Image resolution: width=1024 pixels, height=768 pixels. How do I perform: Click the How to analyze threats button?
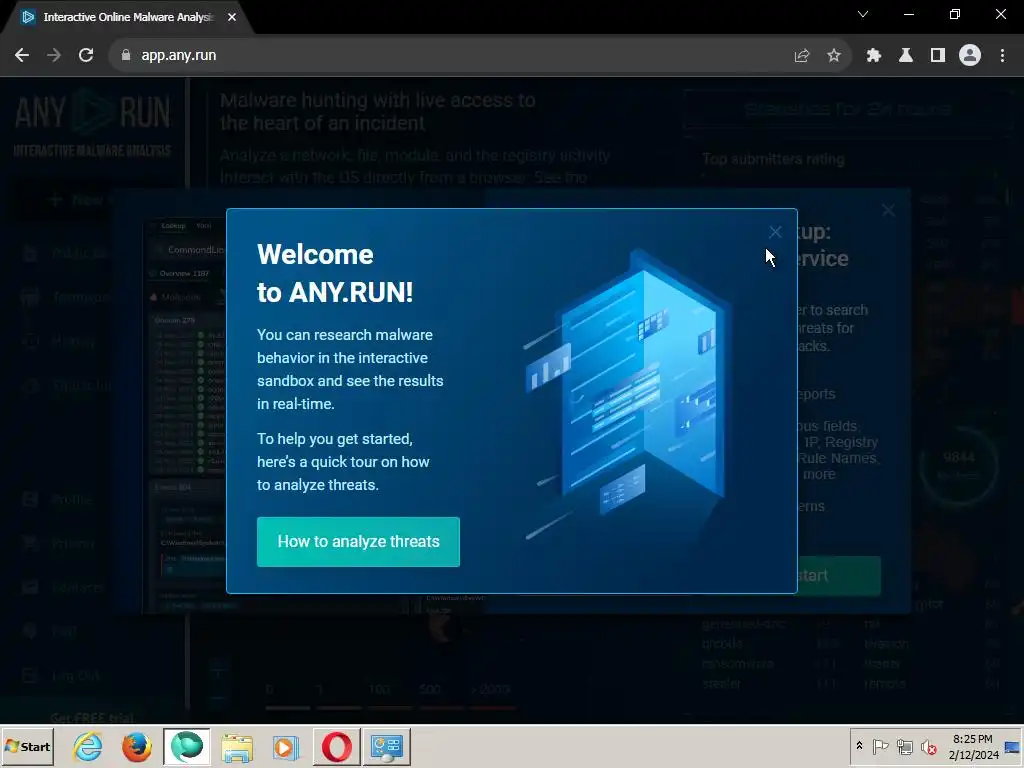[x=358, y=541]
